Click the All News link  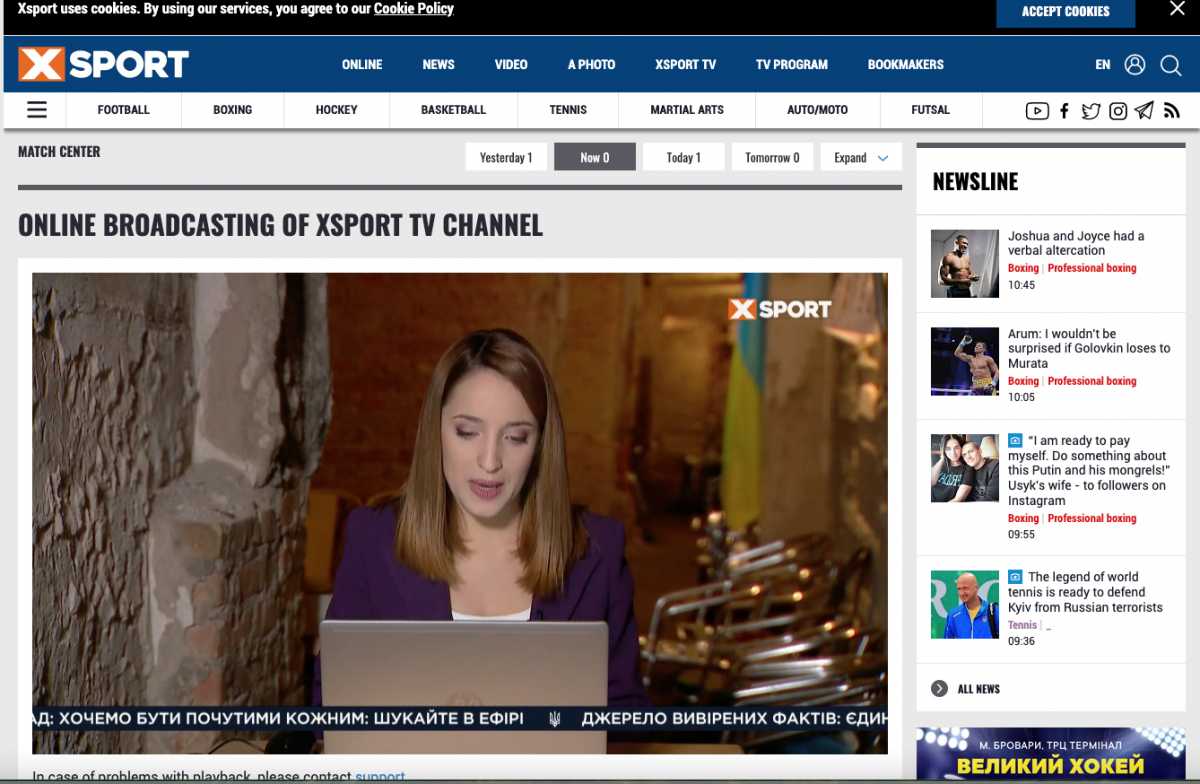tap(979, 689)
